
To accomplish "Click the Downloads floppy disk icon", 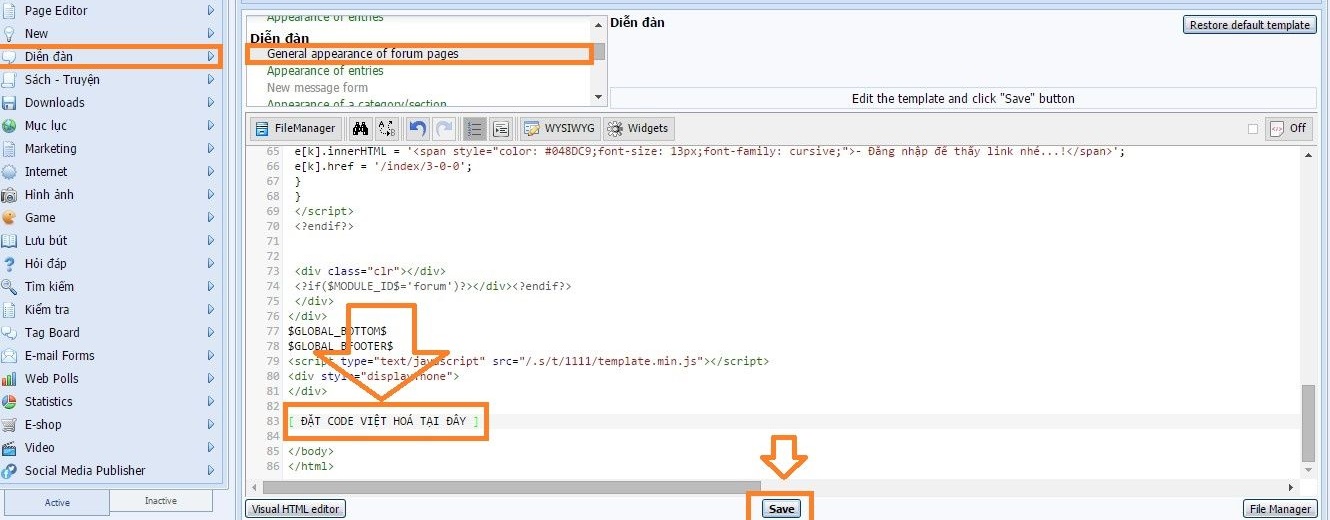I will (9, 102).
